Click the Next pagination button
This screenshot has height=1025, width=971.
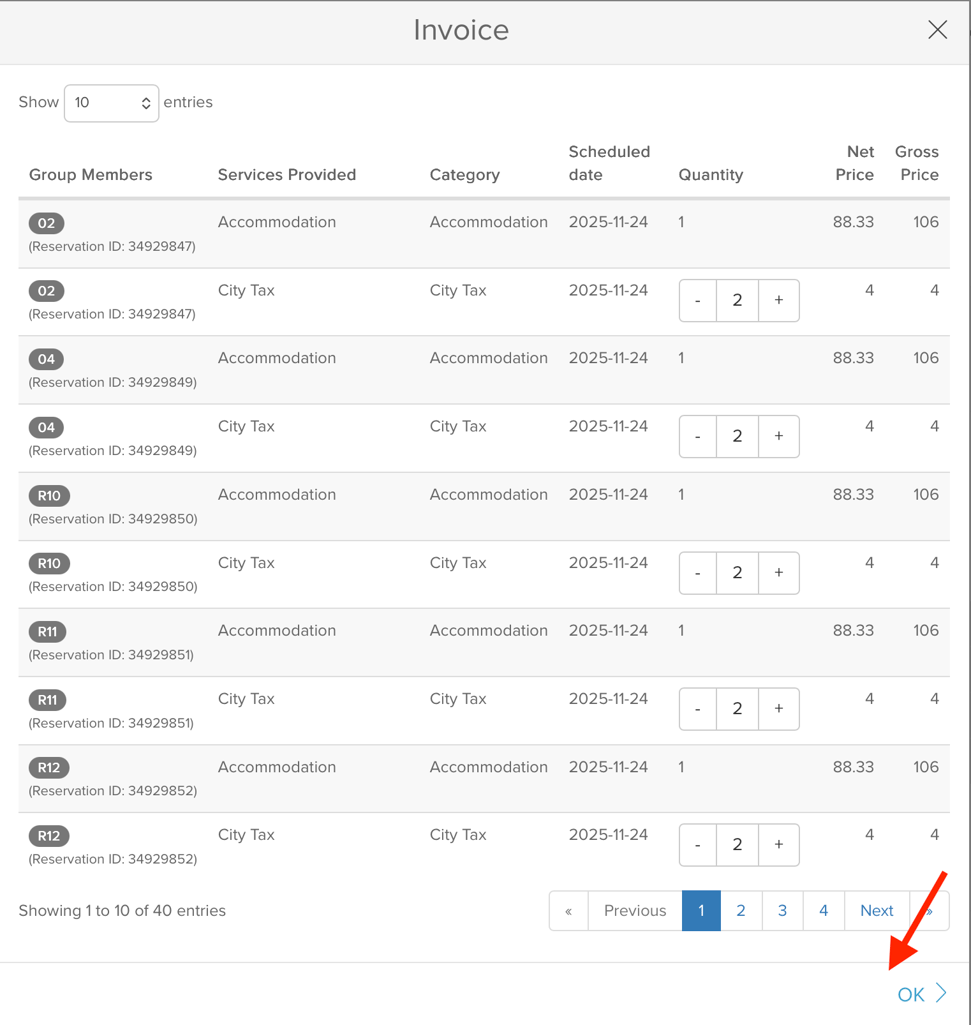pyautogui.click(x=877, y=911)
